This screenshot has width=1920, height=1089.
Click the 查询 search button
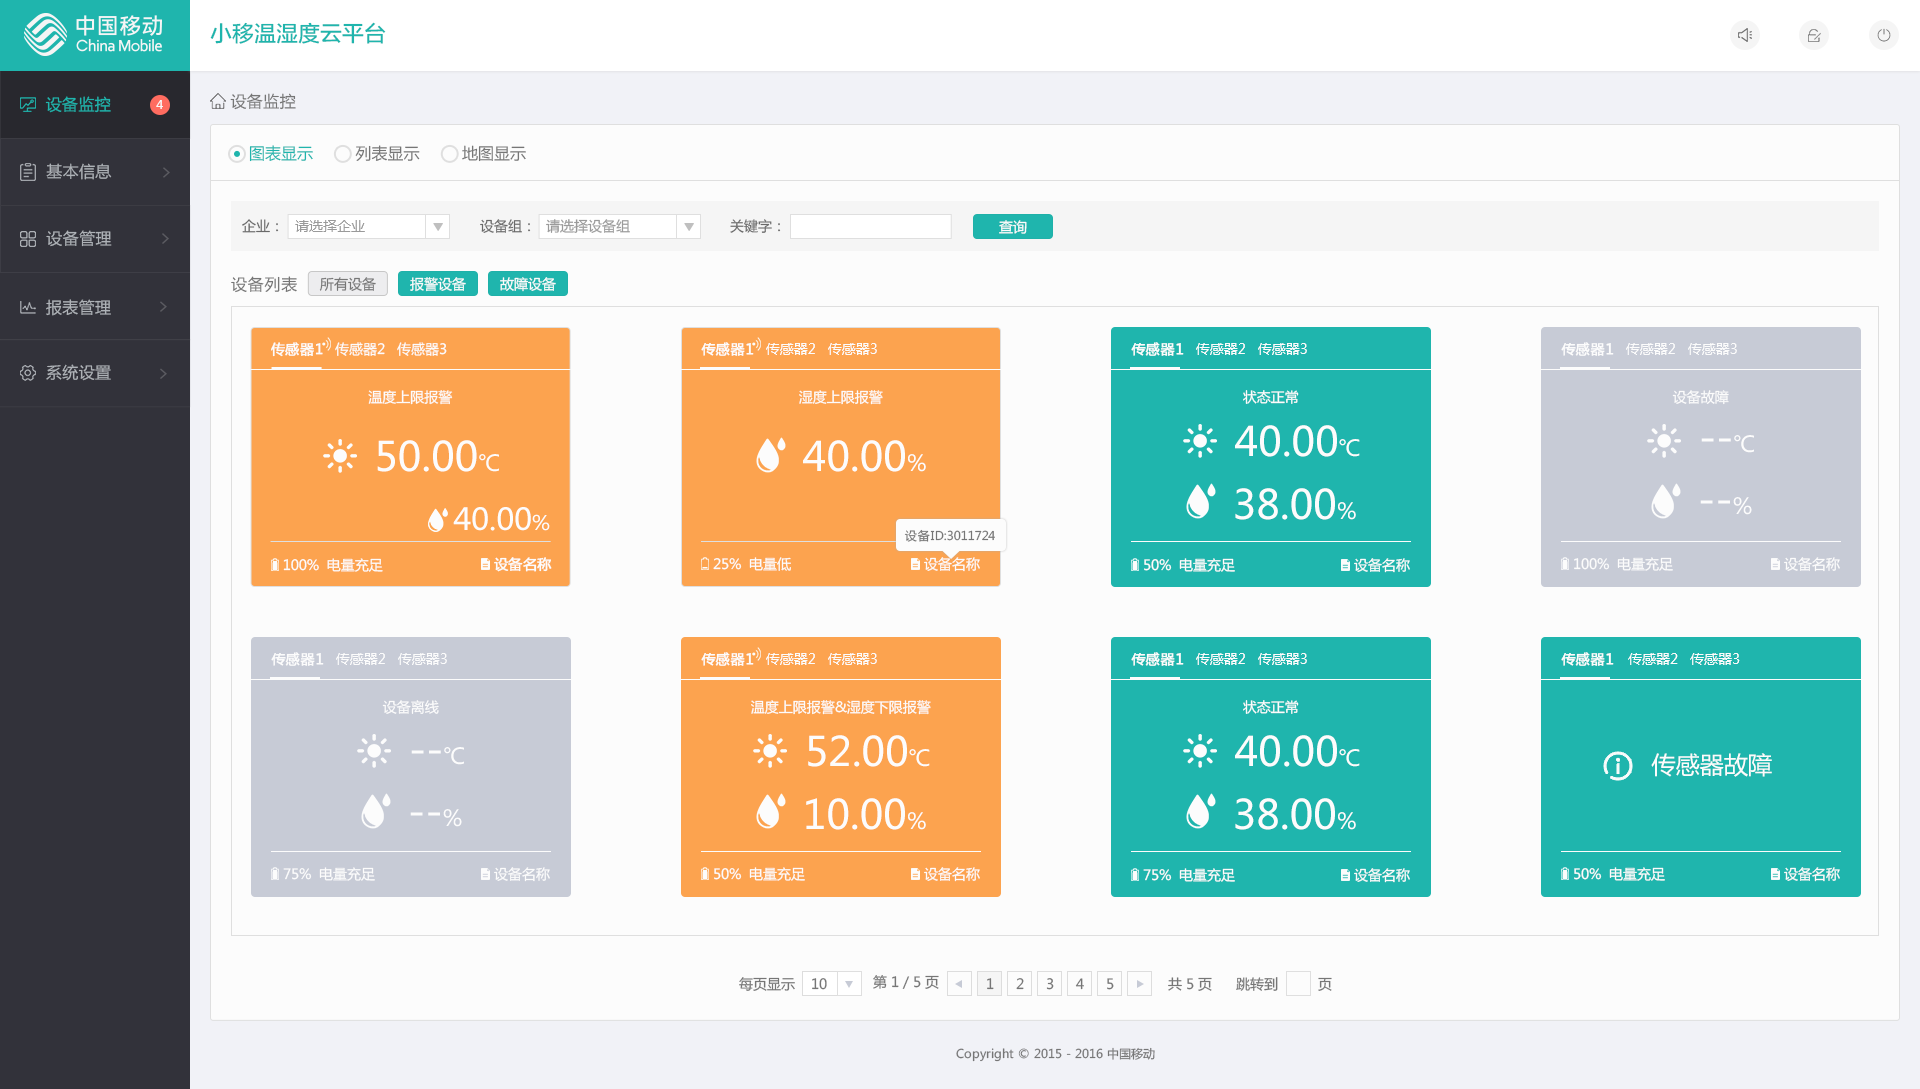click(x=1012, y=227)
